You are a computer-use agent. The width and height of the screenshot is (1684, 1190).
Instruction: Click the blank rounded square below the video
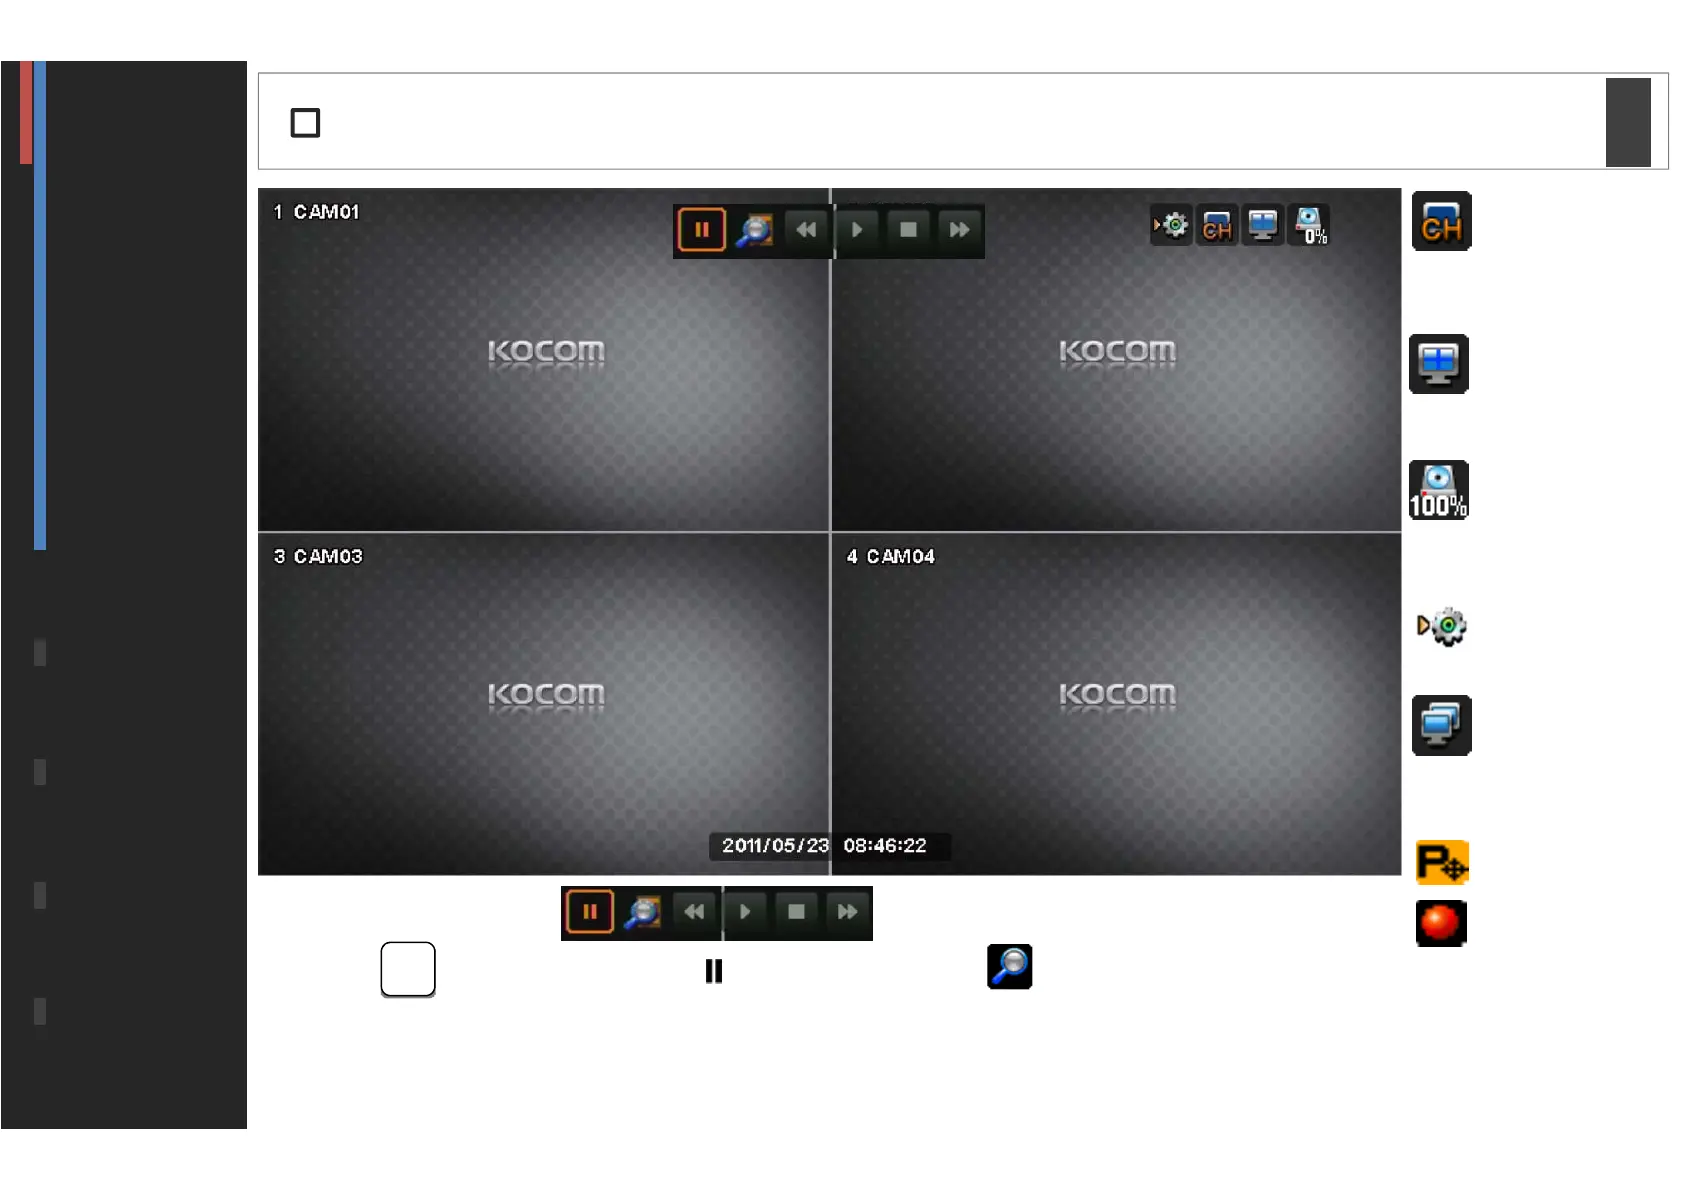[408, 969]
